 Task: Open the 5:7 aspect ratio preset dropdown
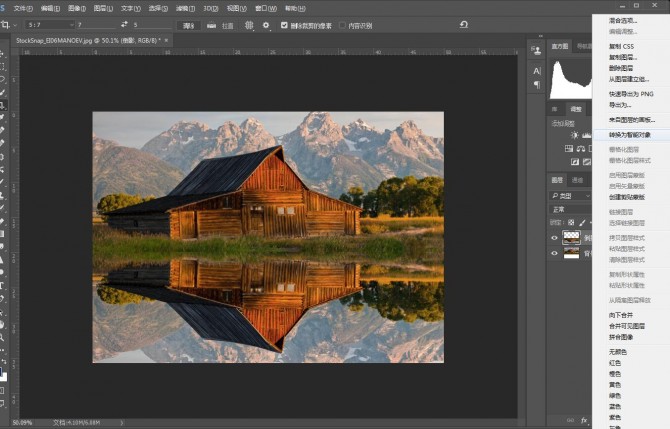tap(50, 24)
